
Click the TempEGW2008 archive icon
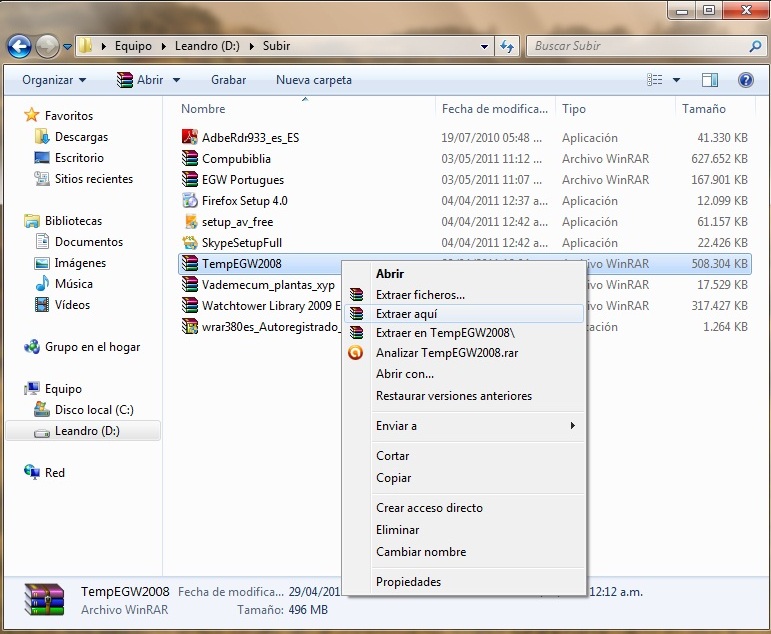coord(190,264)
